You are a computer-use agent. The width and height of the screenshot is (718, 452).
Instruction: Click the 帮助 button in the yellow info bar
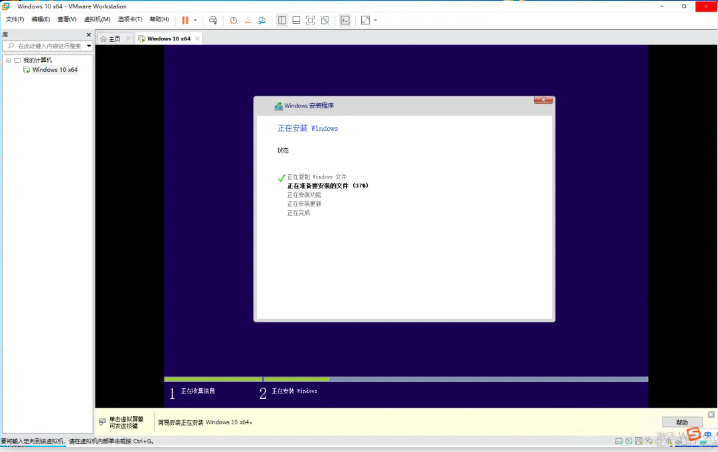tap(681, 422)
